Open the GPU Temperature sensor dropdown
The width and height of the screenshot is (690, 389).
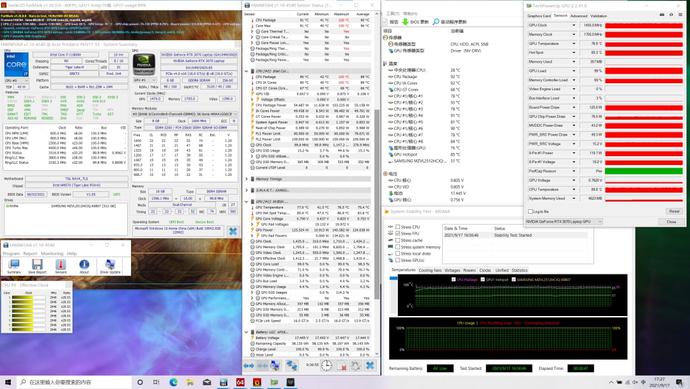573,44
